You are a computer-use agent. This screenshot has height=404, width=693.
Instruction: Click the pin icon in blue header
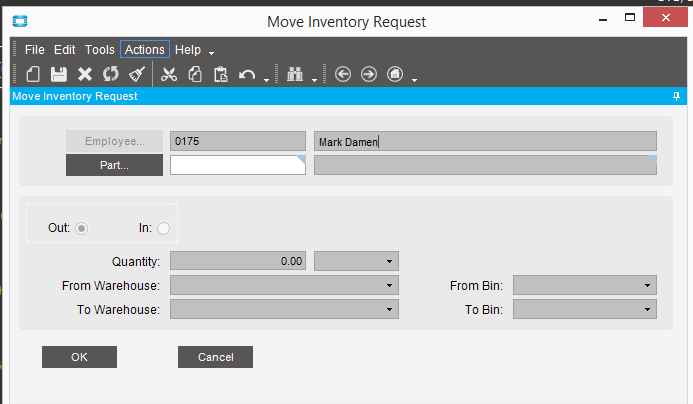tap(676, 96)
